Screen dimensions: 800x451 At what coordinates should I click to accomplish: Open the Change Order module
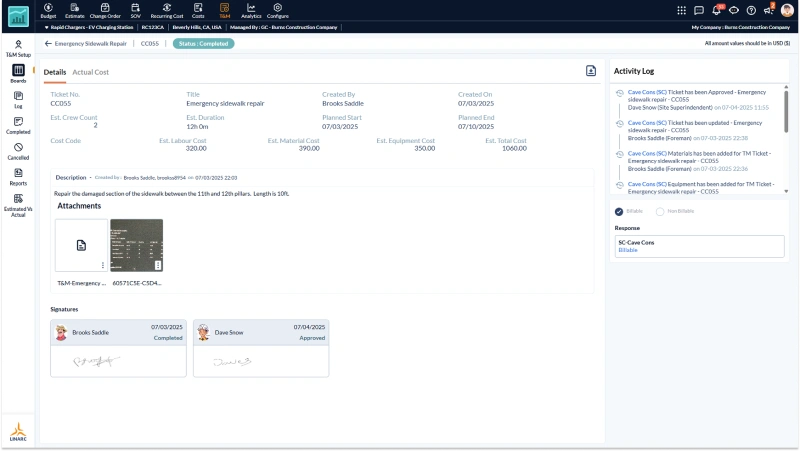pos(105,11)
